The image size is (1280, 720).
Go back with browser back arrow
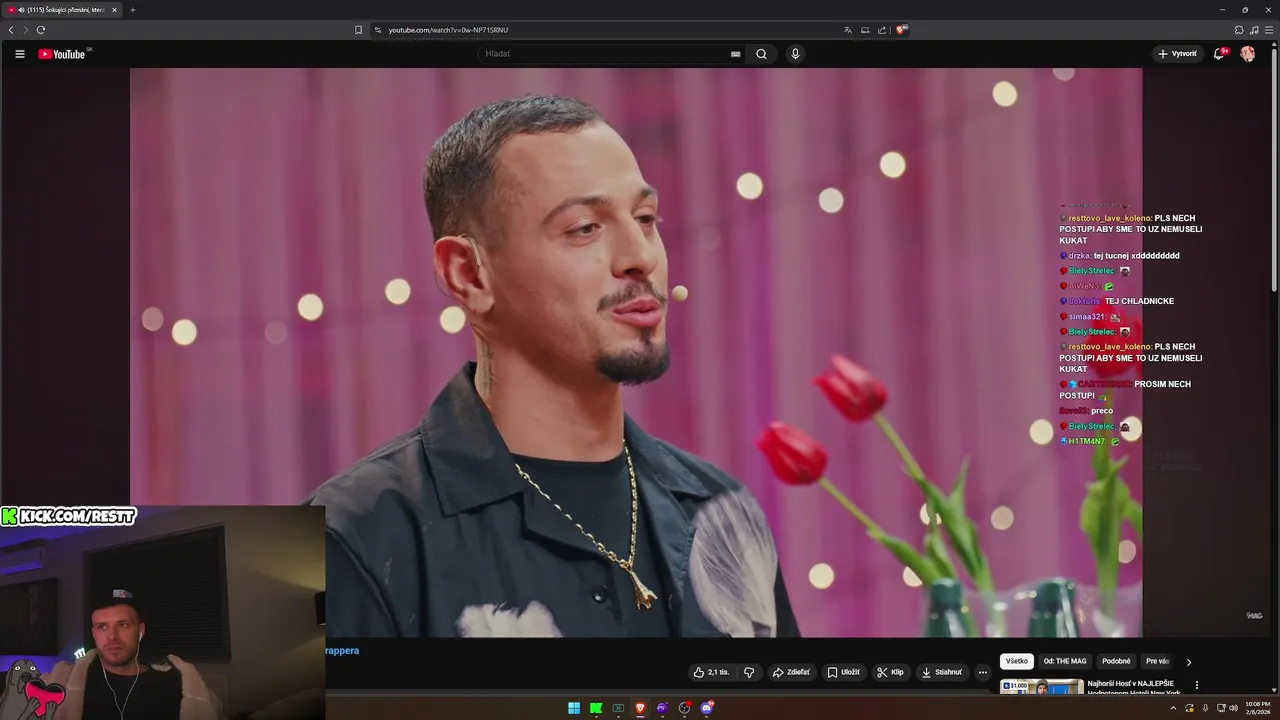point(11,30)
